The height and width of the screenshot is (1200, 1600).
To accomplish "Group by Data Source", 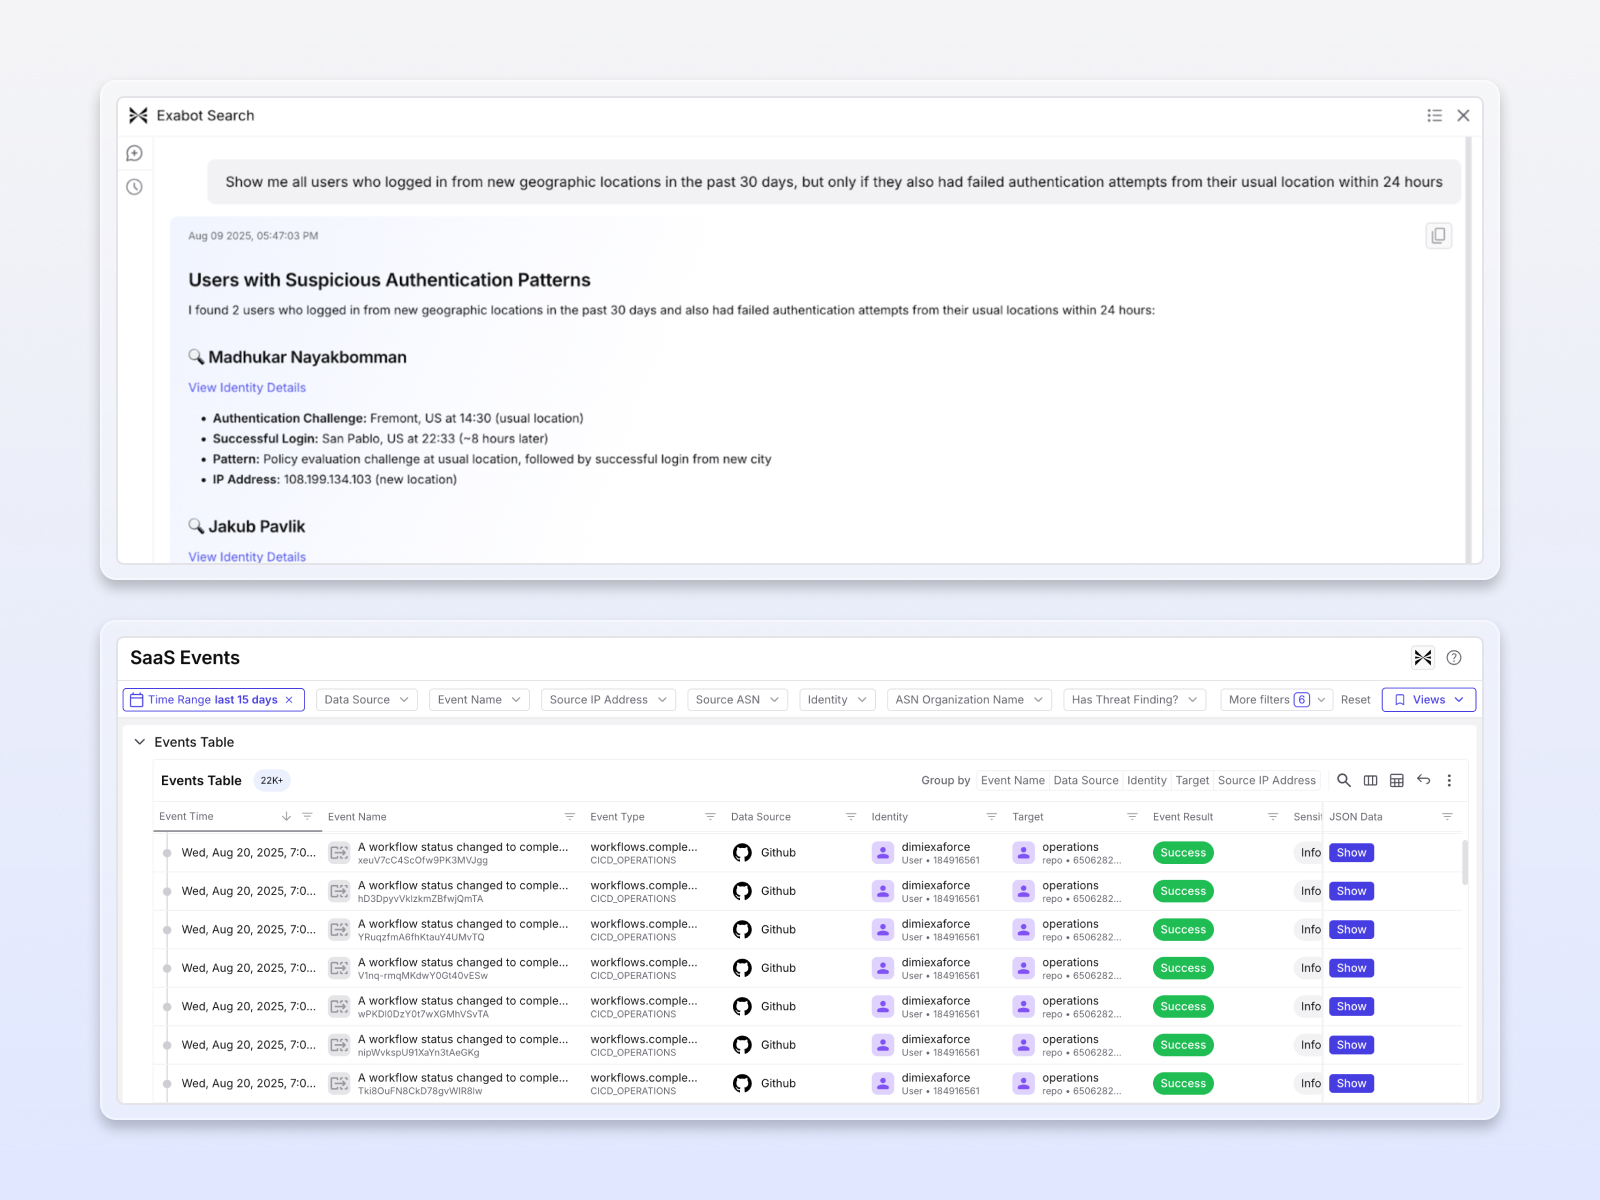I will [x=1086, y=780].
